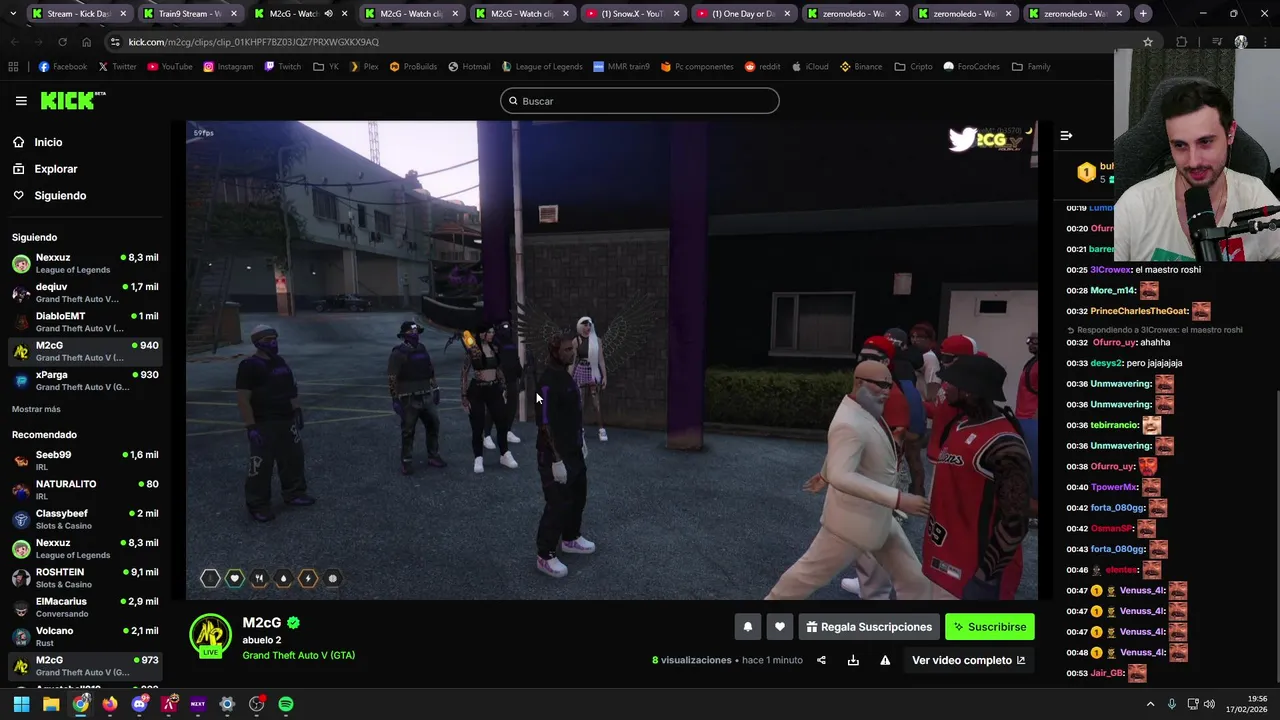Open the apps grid in bookmarks bar
The height and width of the screenshot is (720, 1280).
[13, 67]
